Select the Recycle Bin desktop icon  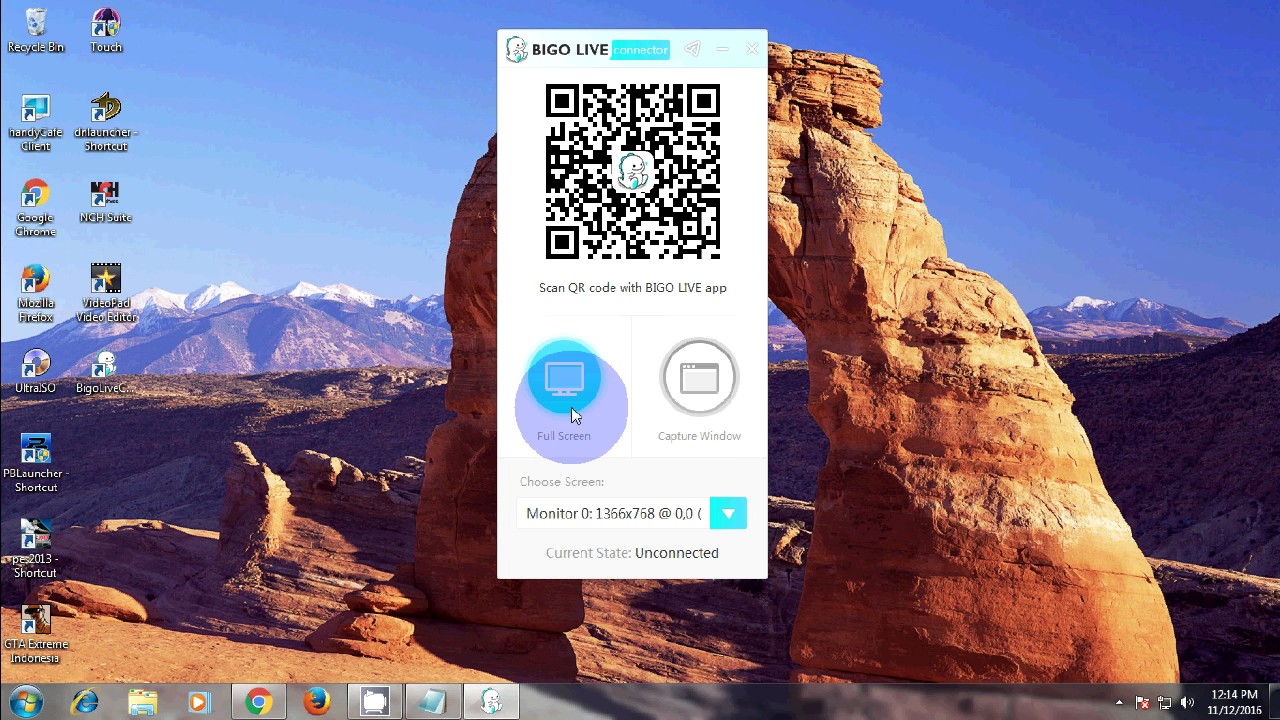(35, 30)
